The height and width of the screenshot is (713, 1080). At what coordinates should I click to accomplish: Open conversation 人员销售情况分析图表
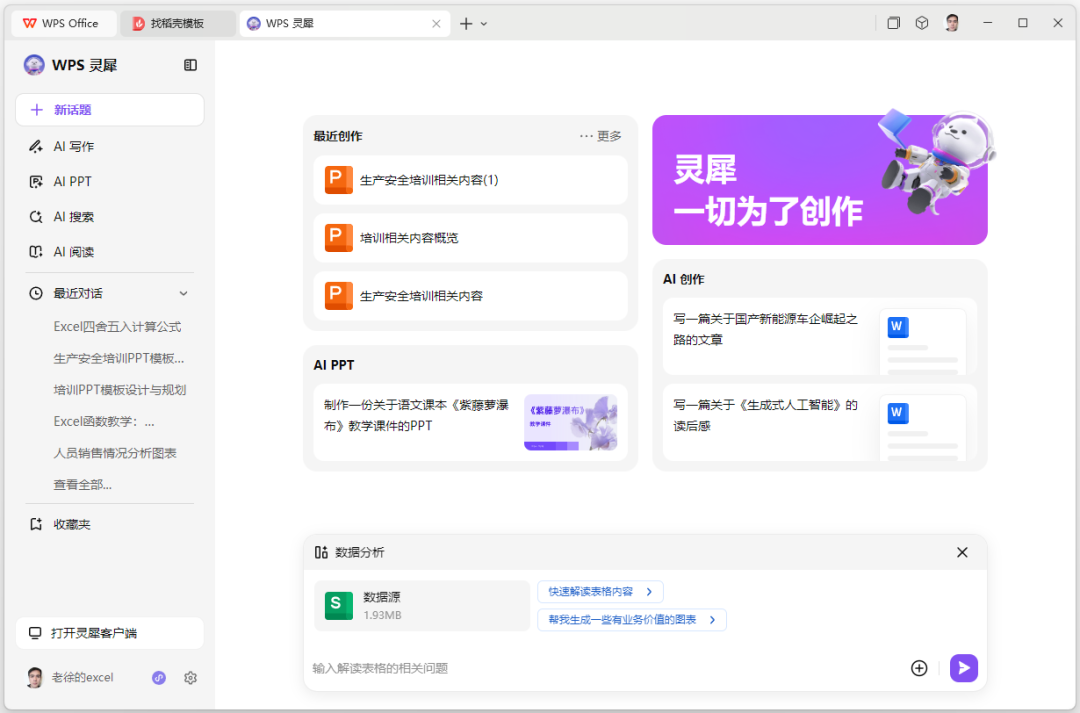click(115, 453)
